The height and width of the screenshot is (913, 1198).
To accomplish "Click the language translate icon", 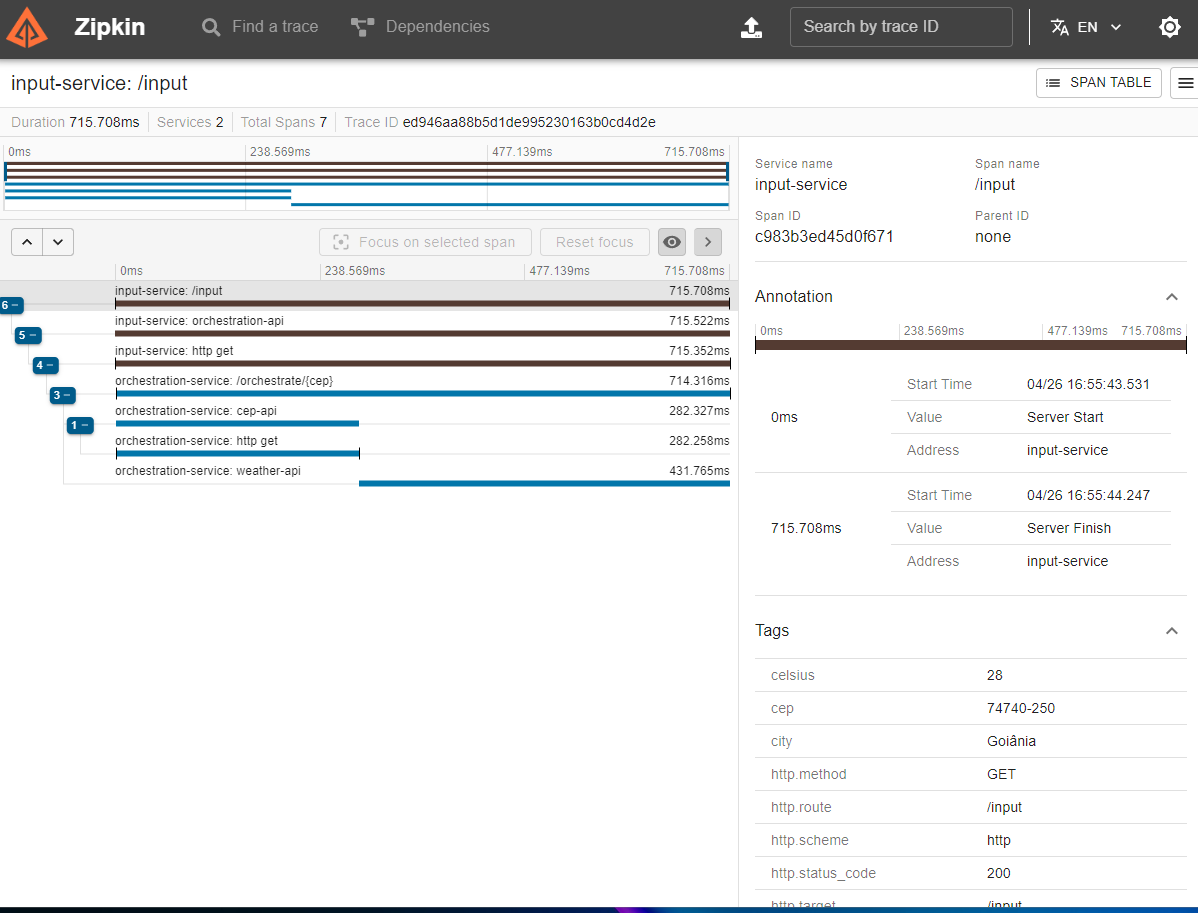I will [1059, 28].
